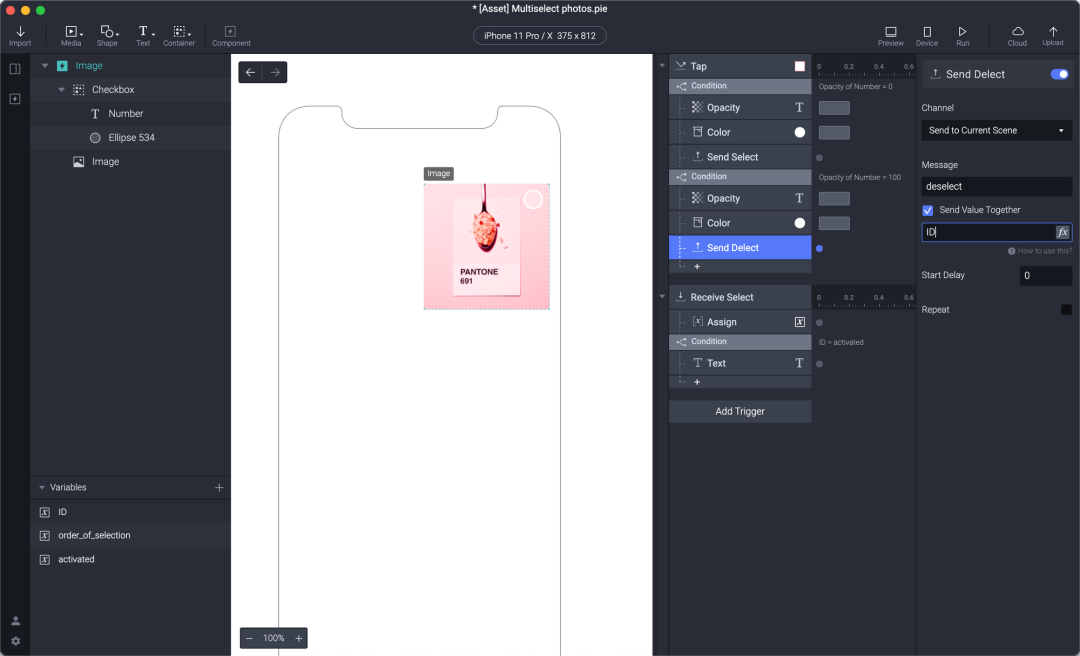The width and height of the screenshot is (1080, 656).
Task: Open the Media tool menu
Action: pyautogui.click(x=72, y=36)
